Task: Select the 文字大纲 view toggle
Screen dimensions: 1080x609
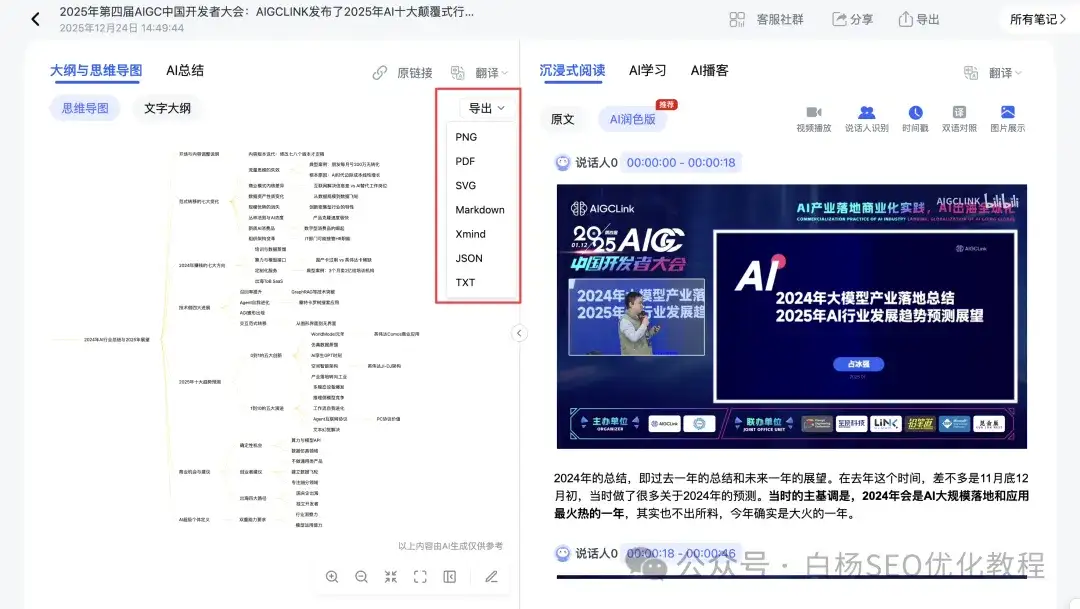Action: point(167,108)
